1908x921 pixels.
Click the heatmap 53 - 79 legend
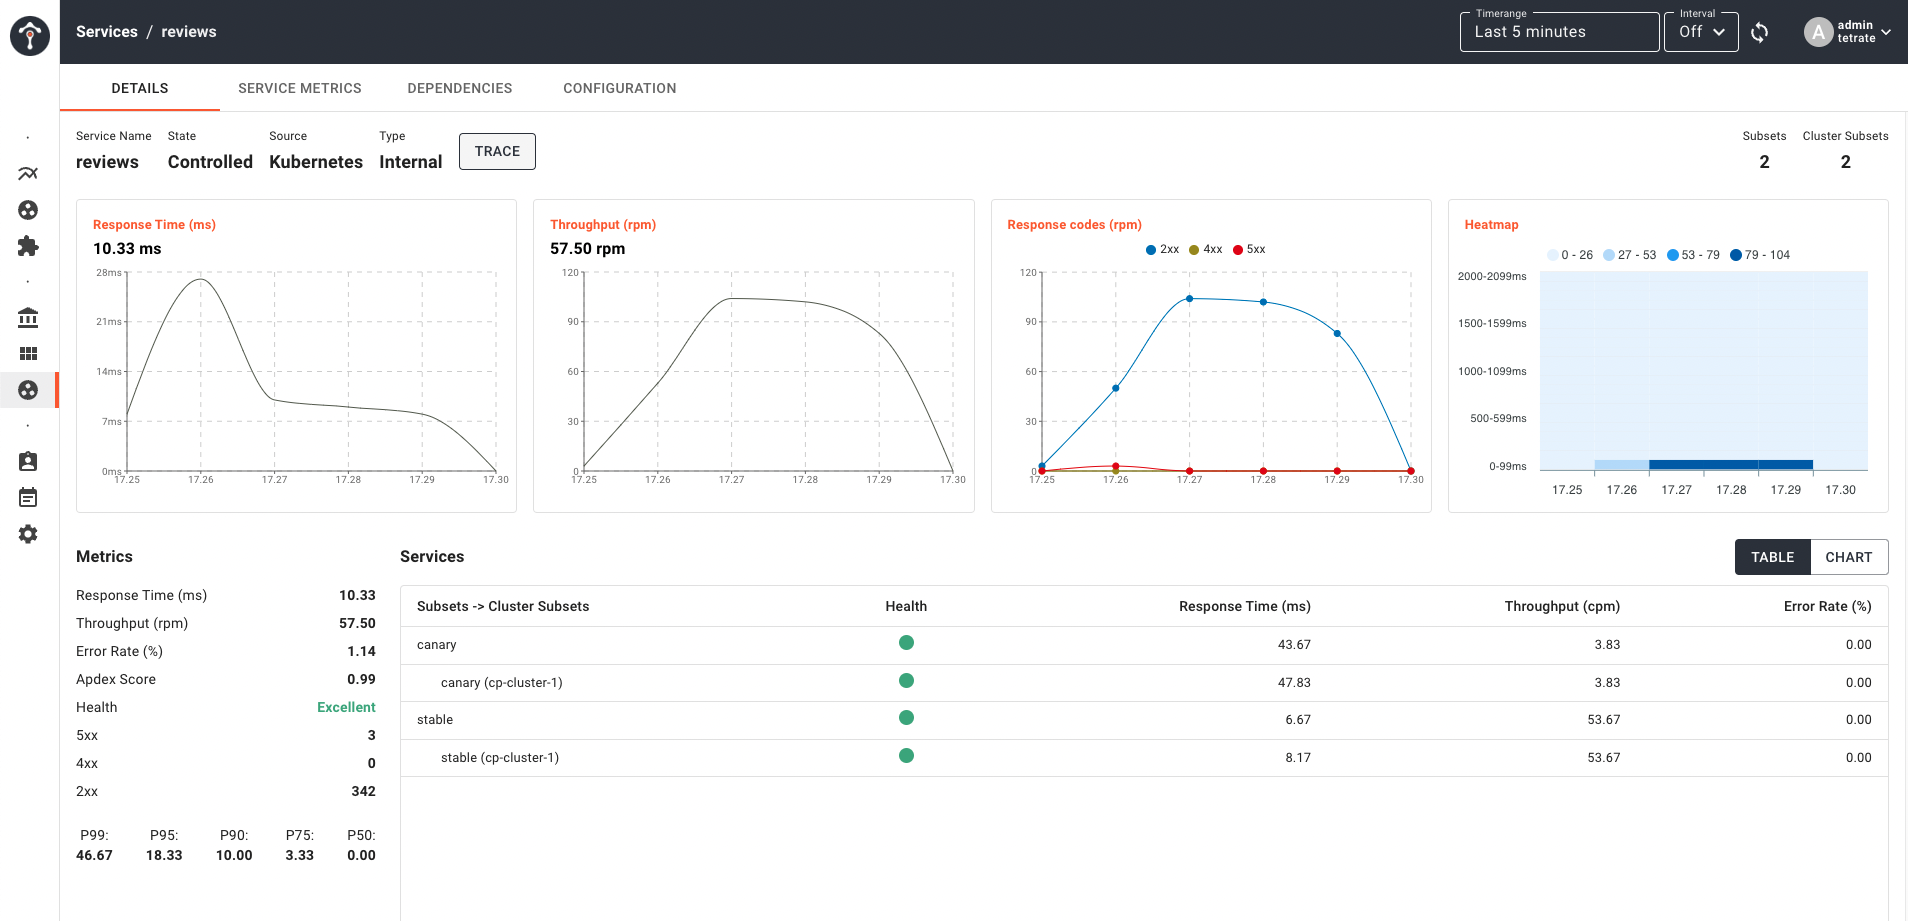click(x=1693, y=255)
